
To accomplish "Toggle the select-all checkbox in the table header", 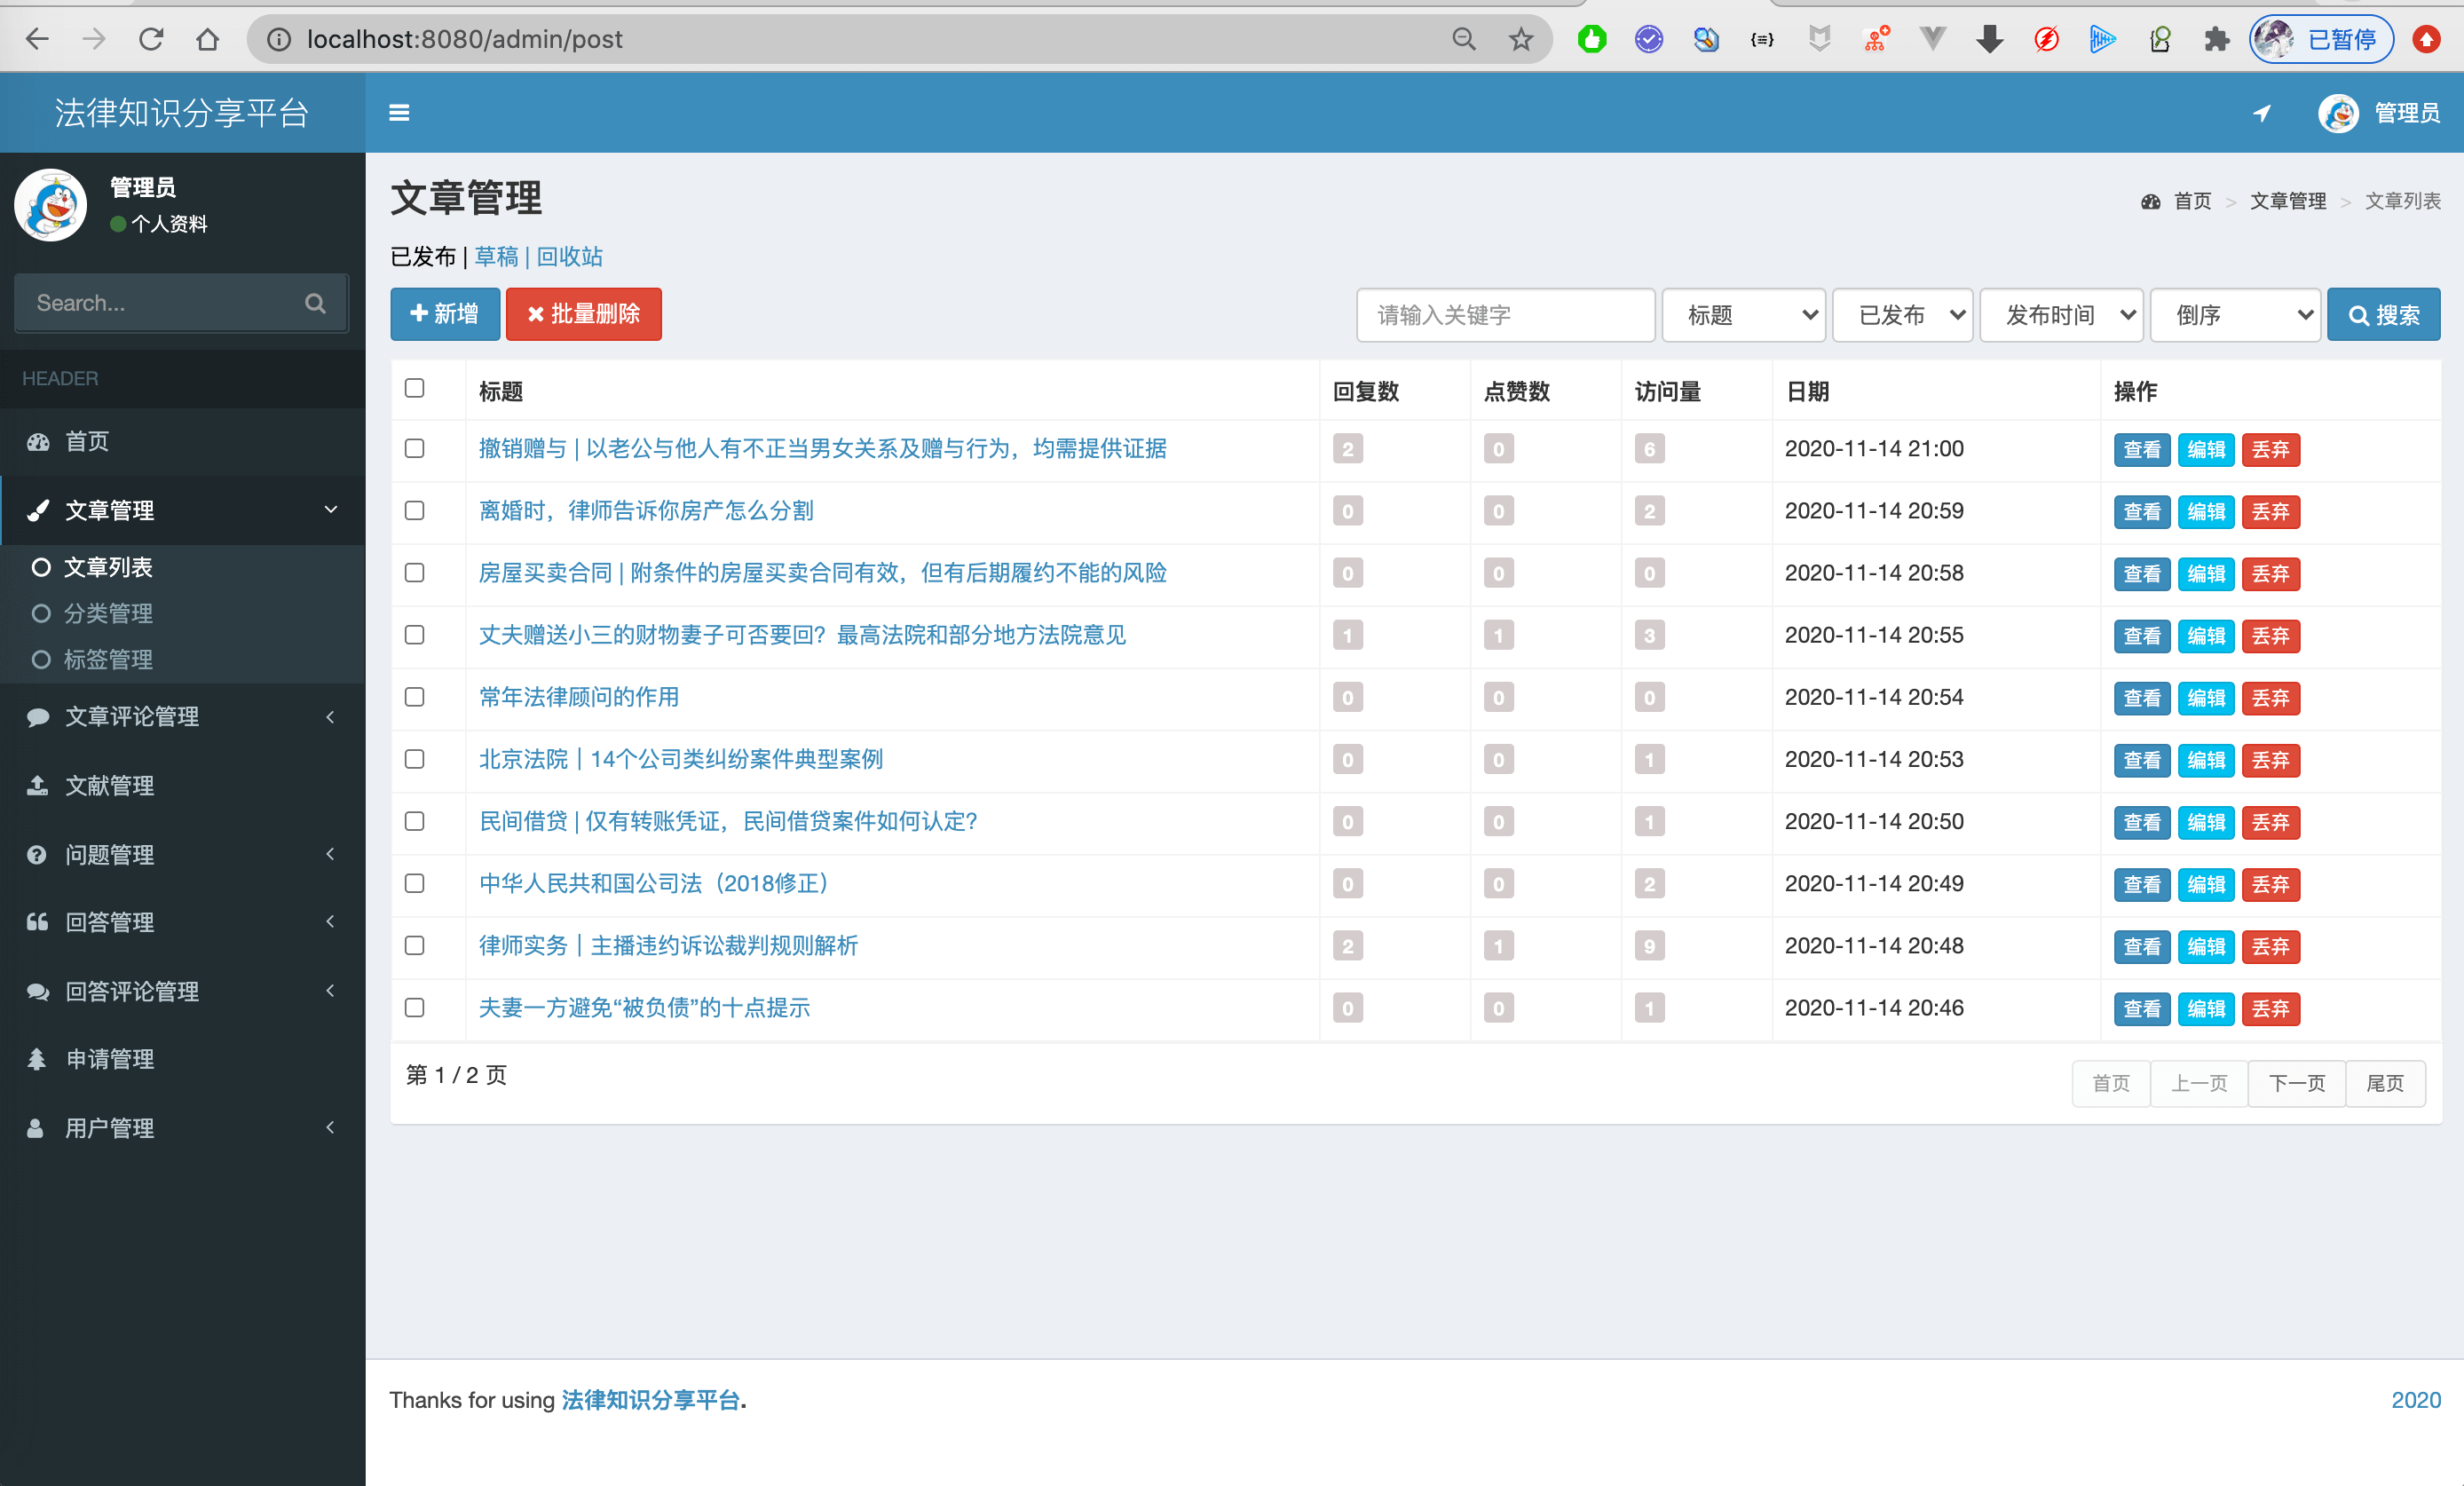I will [414, 388].
